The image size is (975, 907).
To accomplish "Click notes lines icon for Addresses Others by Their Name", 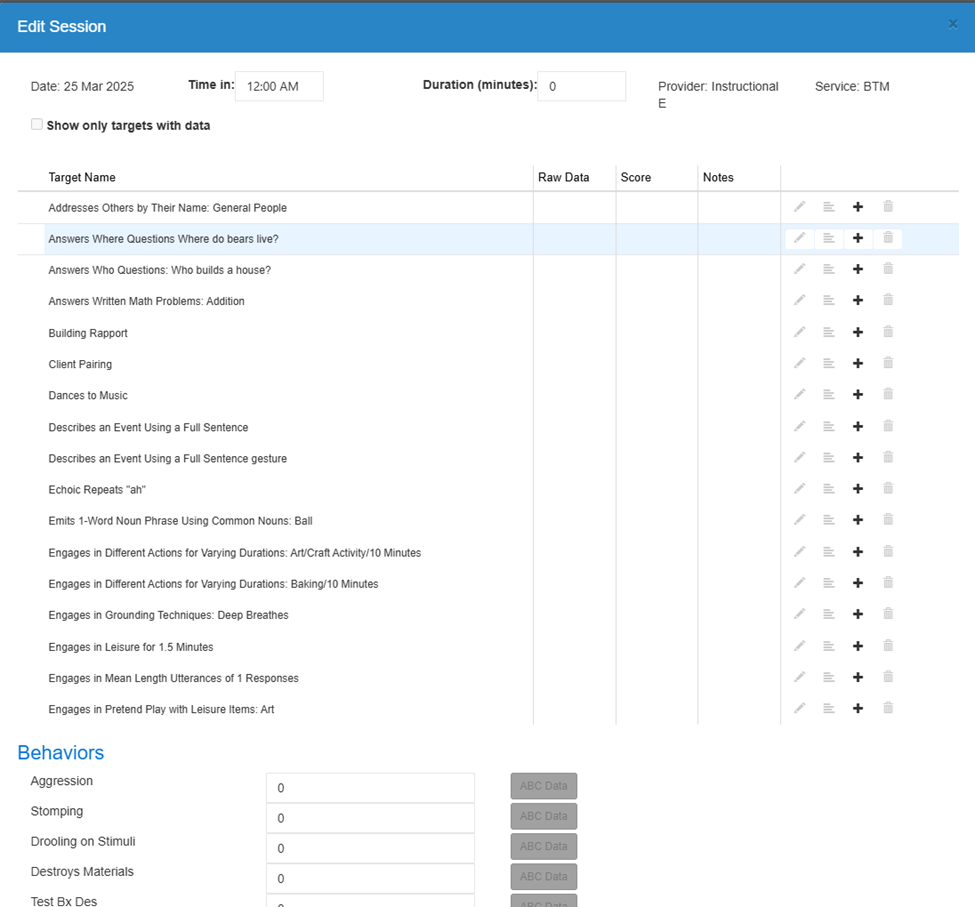I will (x=829, y=207).
